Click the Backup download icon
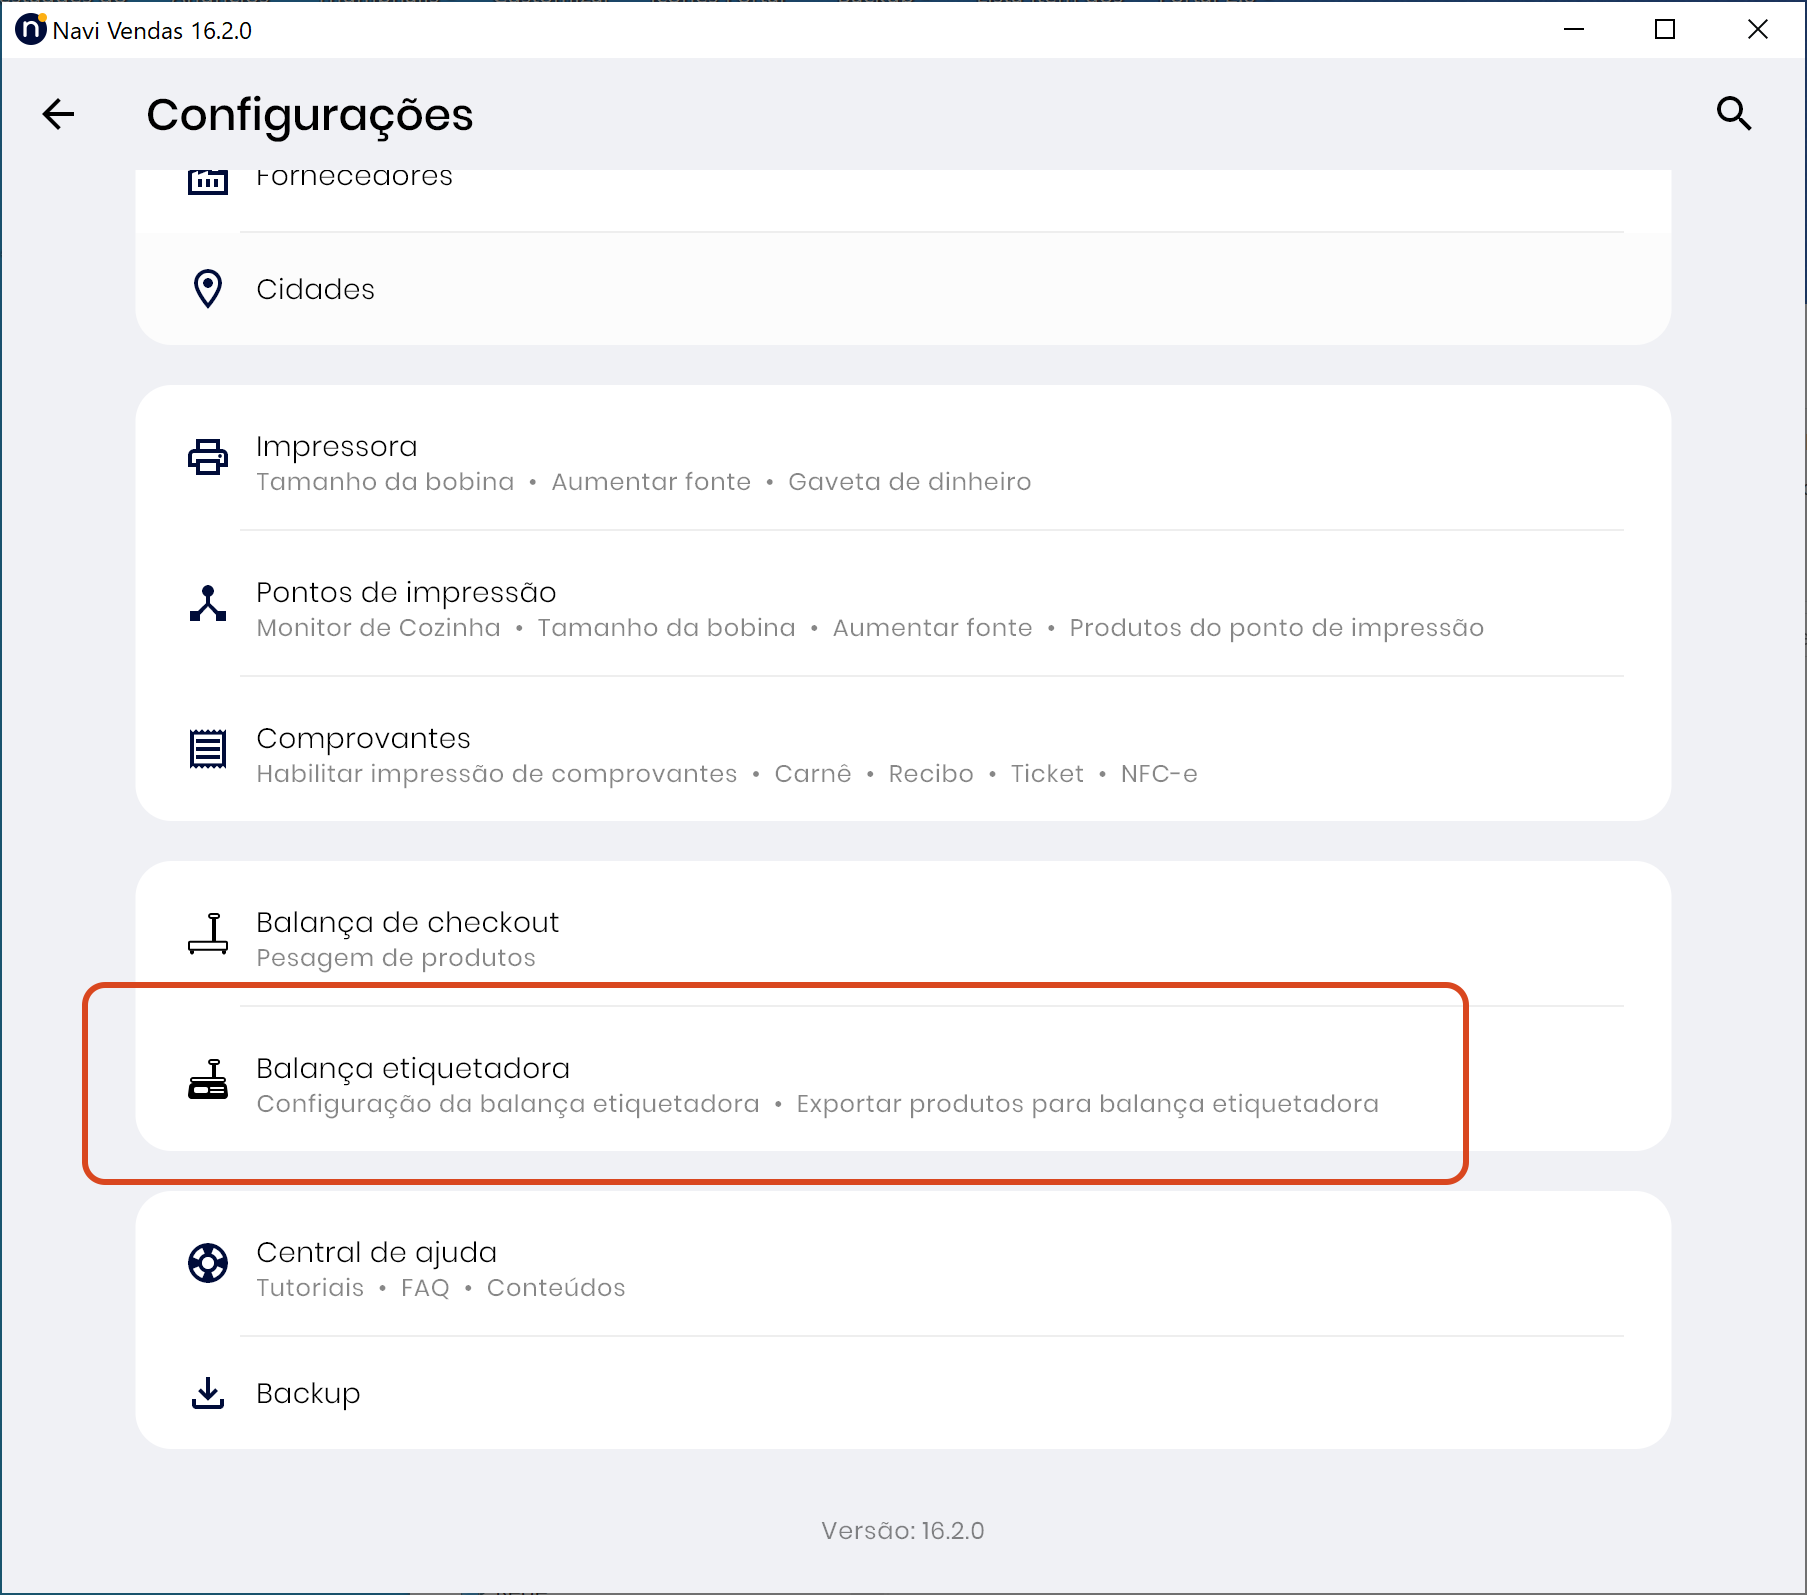This screenshot has height=1595, width=1807. pos(208,1393)
